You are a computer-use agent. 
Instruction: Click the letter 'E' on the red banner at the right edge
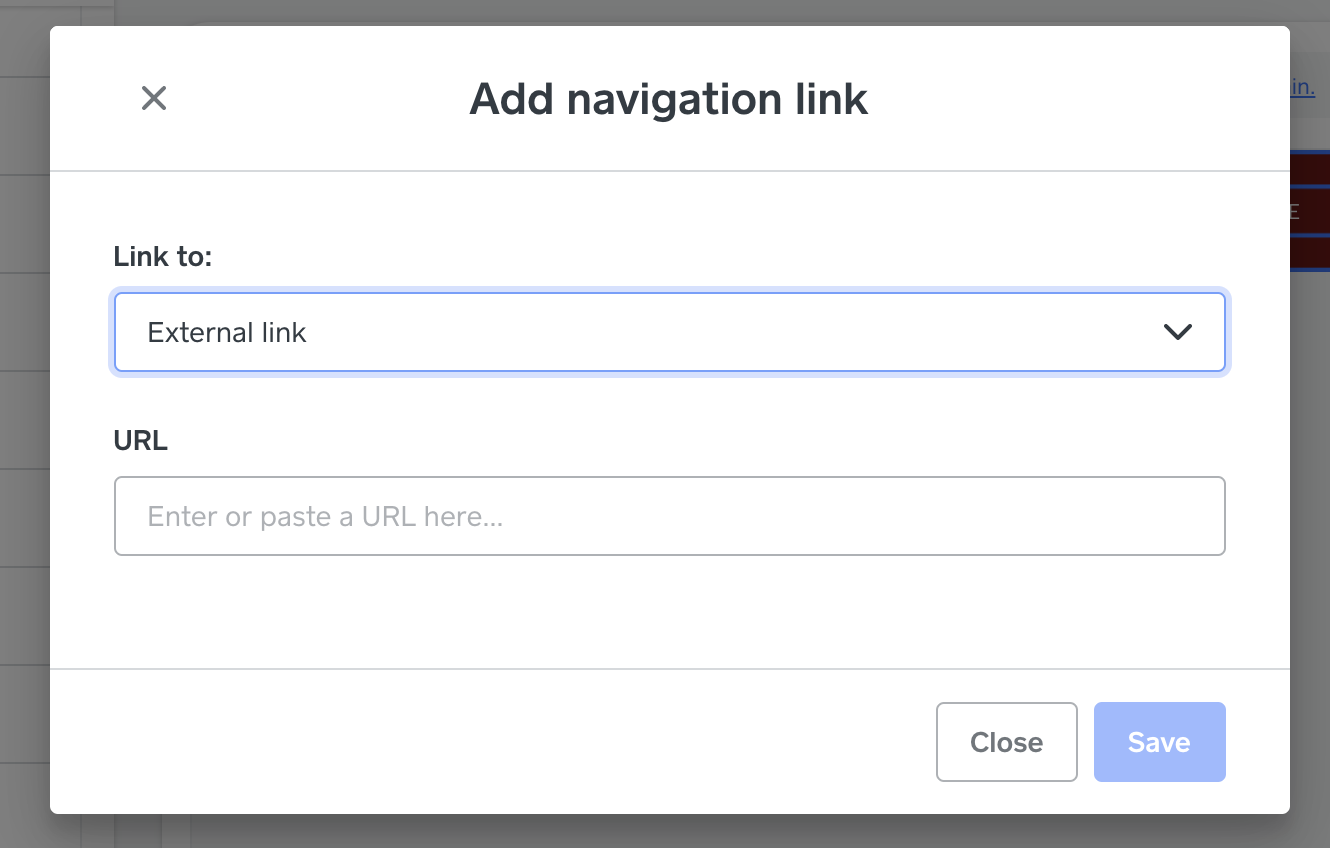pos(1294,211)
